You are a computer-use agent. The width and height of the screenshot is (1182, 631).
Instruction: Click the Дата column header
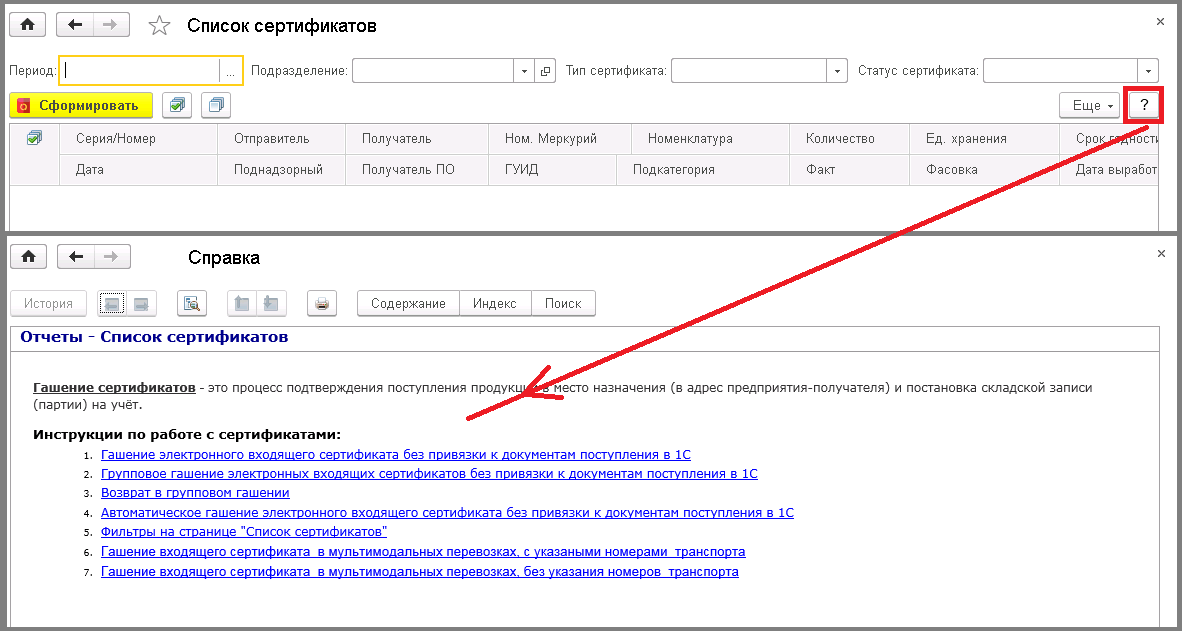[138, 170]
